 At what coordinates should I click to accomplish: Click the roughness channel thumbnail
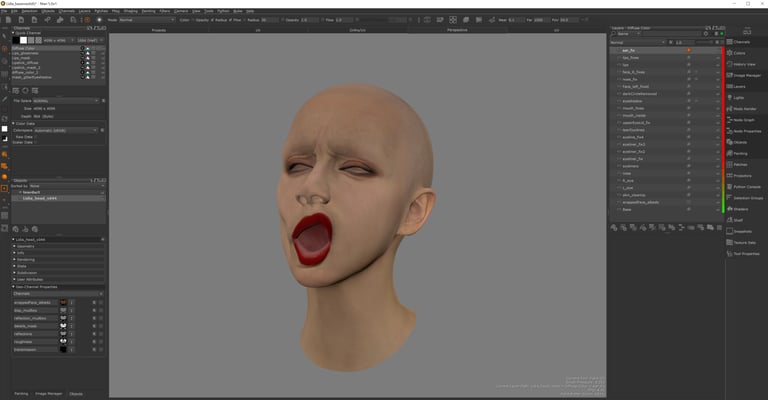[63, 341]
